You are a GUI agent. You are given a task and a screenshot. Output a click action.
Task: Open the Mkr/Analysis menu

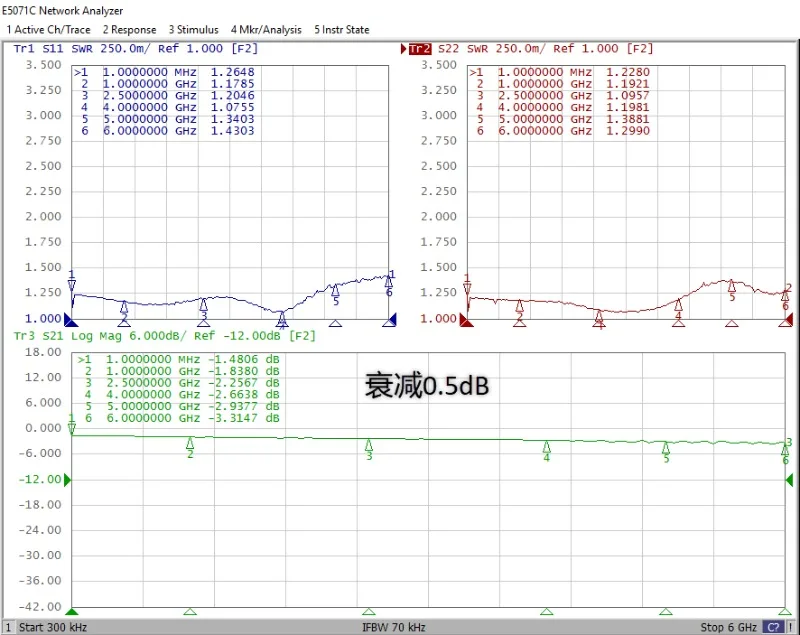coord(266,30)
